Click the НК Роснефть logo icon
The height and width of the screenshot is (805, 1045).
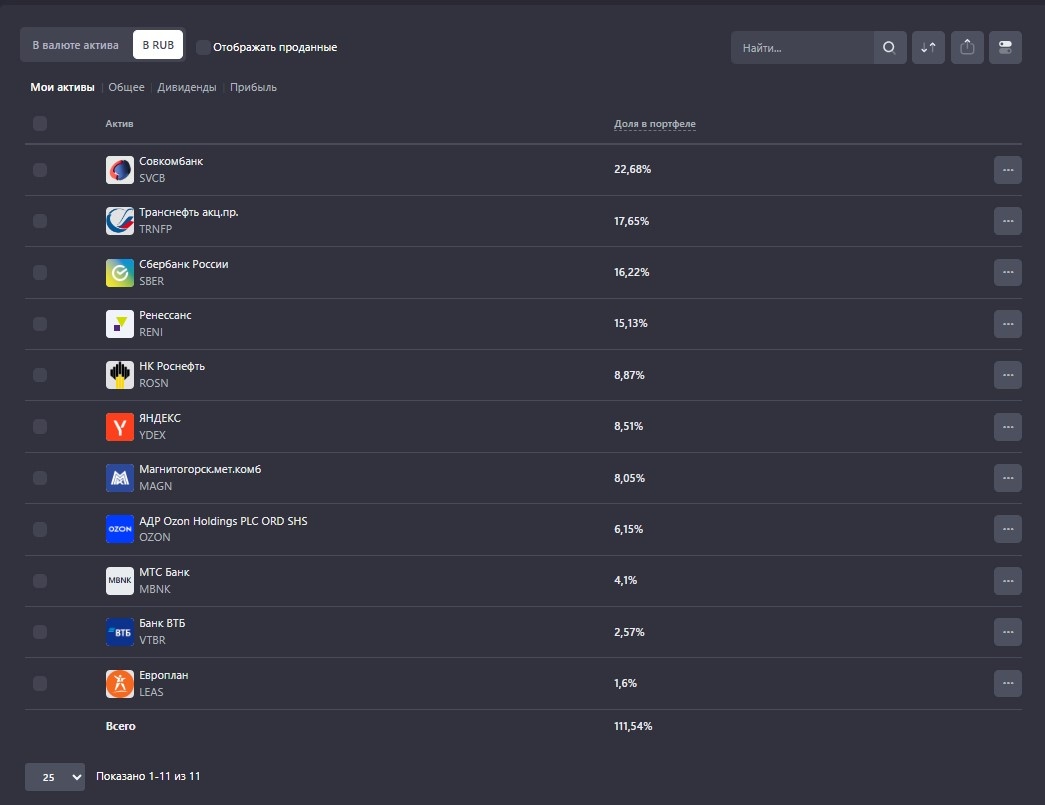pyautogui.click(x=120, y=375)
